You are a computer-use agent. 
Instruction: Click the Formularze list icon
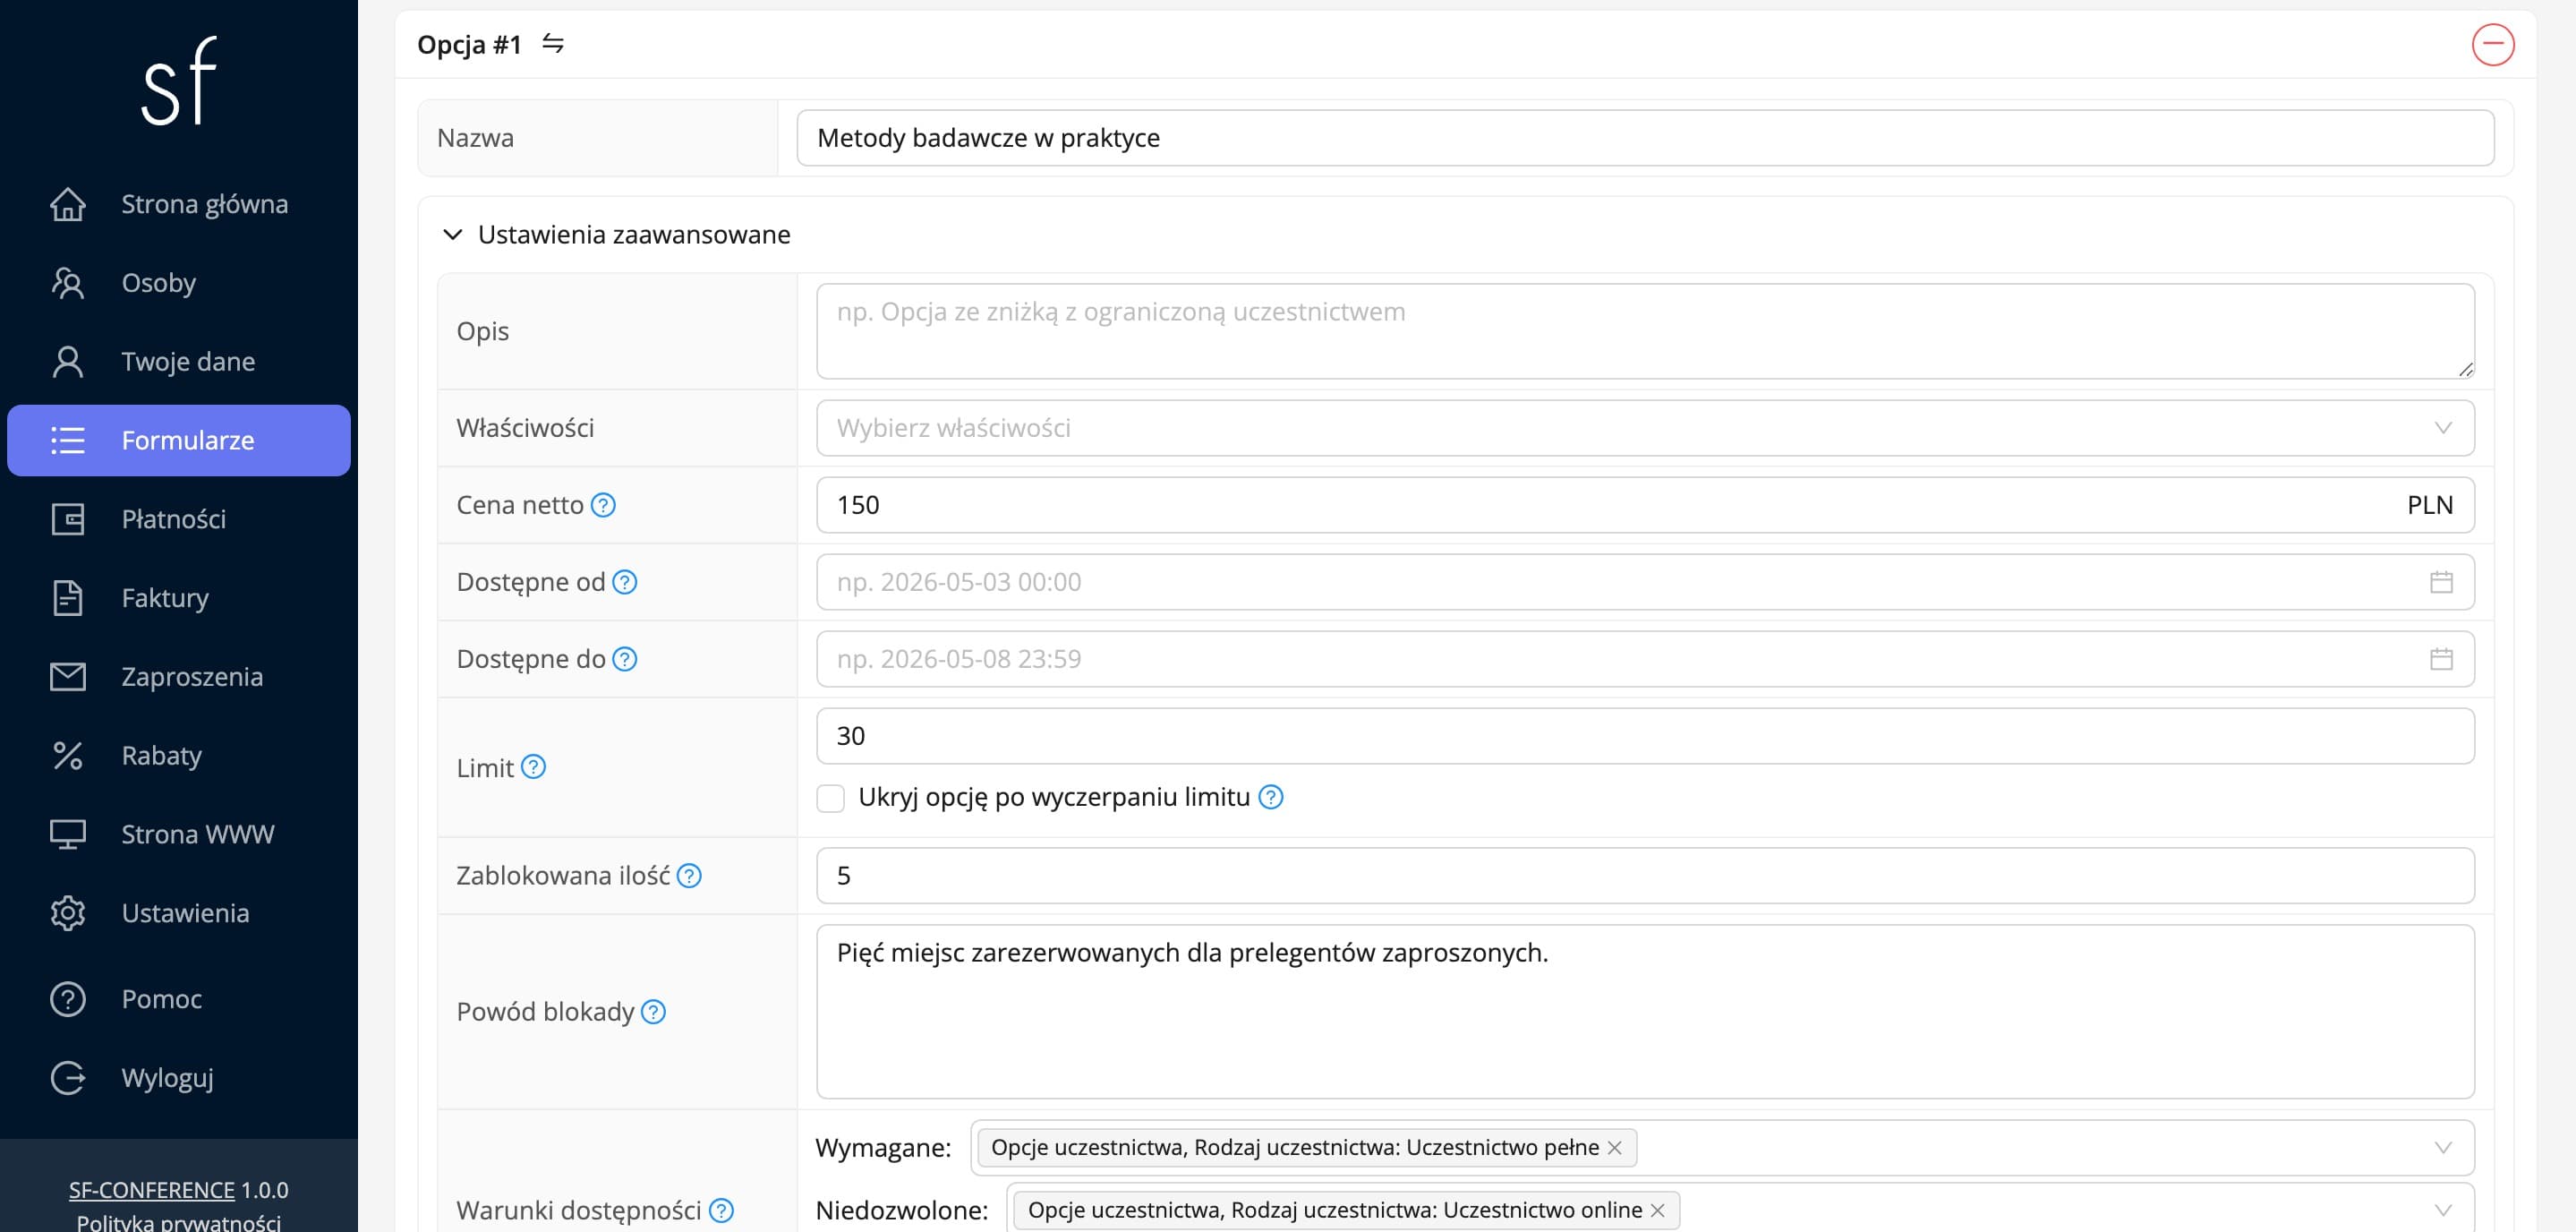(x=68, y=440)
